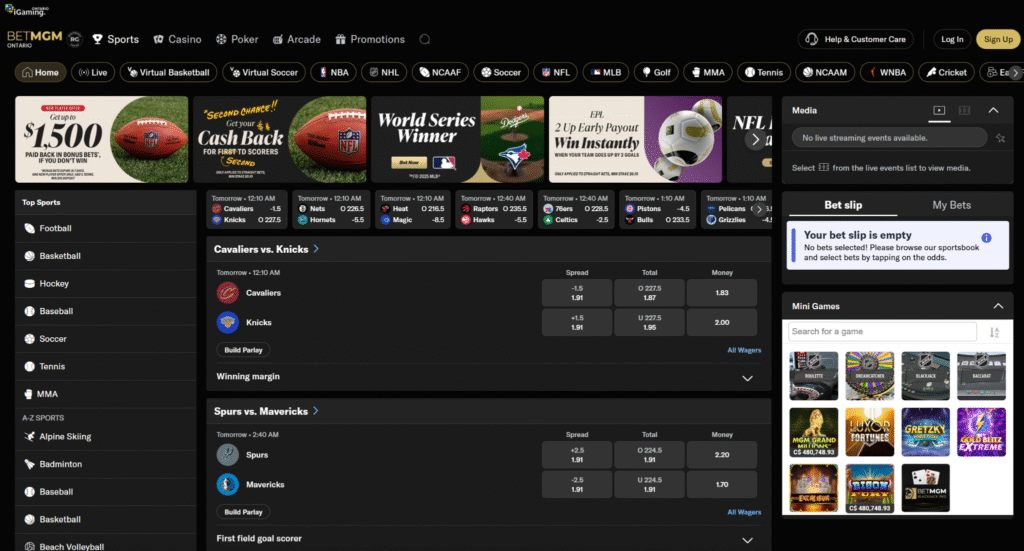Click the bet slip info icon
1024x551 pixels.
coord(986,238)
